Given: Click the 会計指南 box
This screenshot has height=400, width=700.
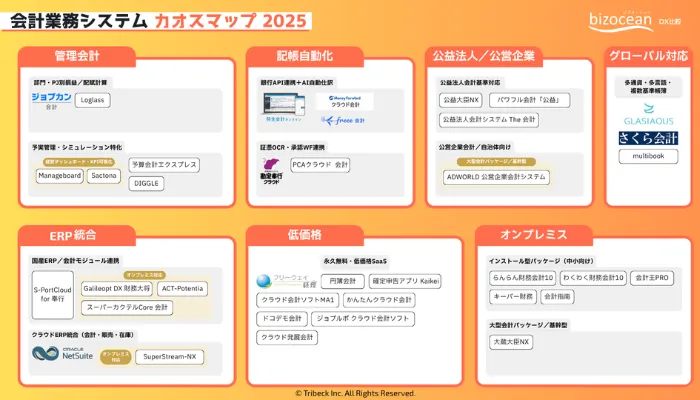Looking at the screenshot, I should (x=557, y=296).
